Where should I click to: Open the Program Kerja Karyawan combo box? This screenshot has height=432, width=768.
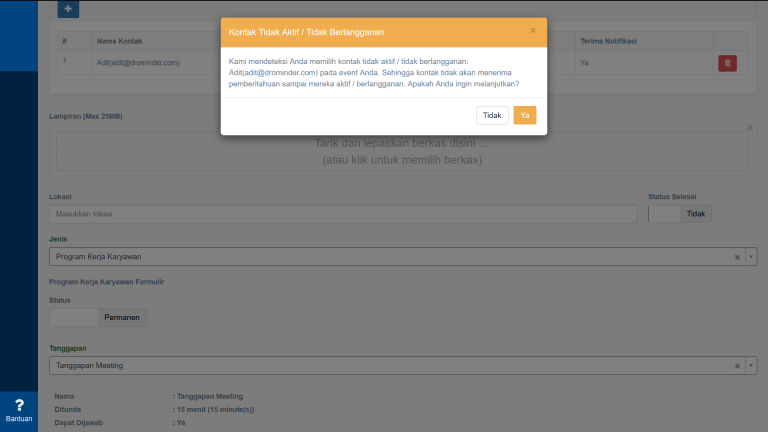[390, 257]
